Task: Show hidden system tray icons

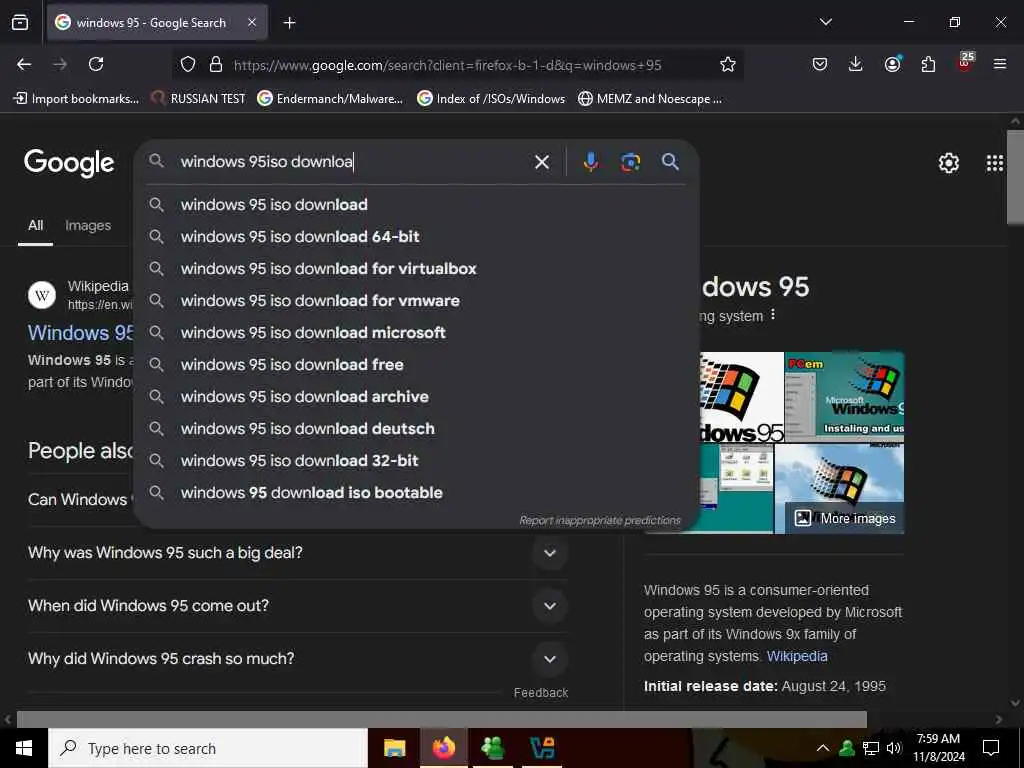Action: [823, 748]
